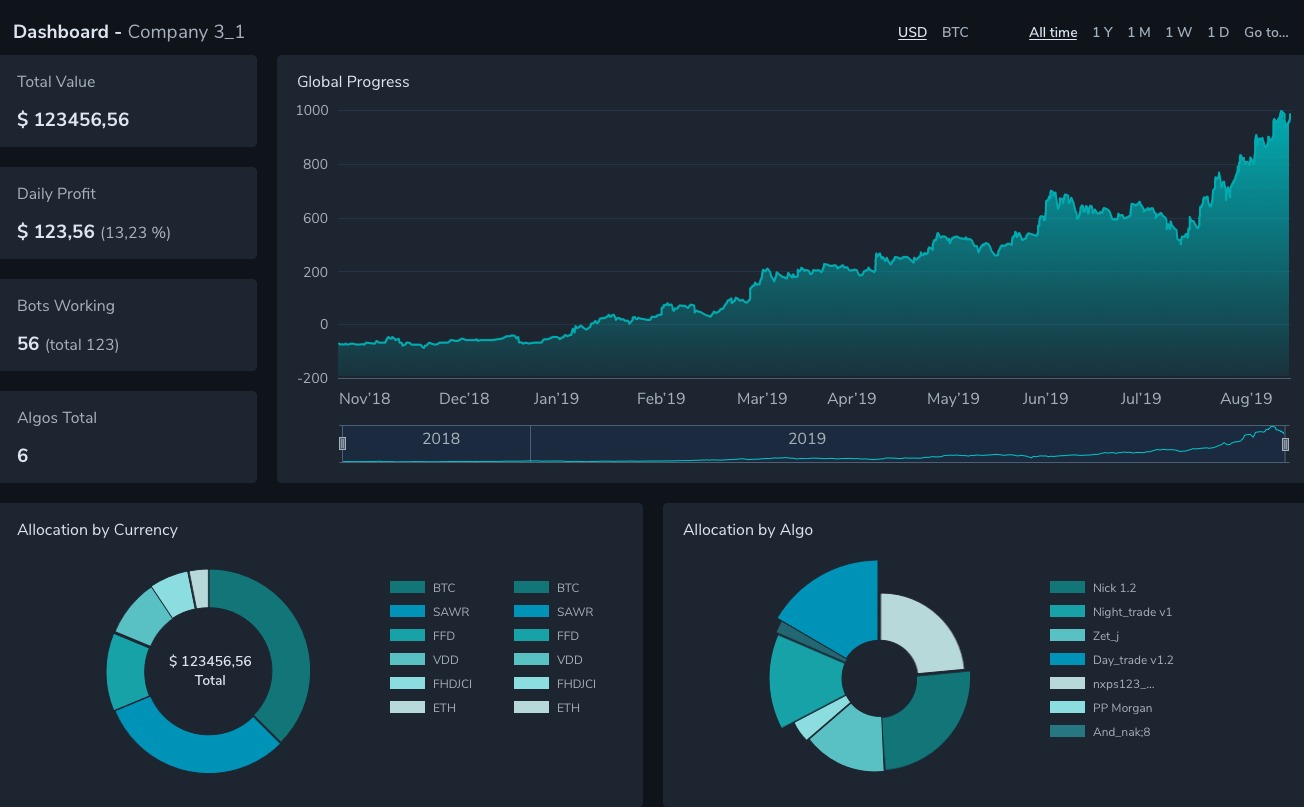Switch currency display to BTC

955,32
